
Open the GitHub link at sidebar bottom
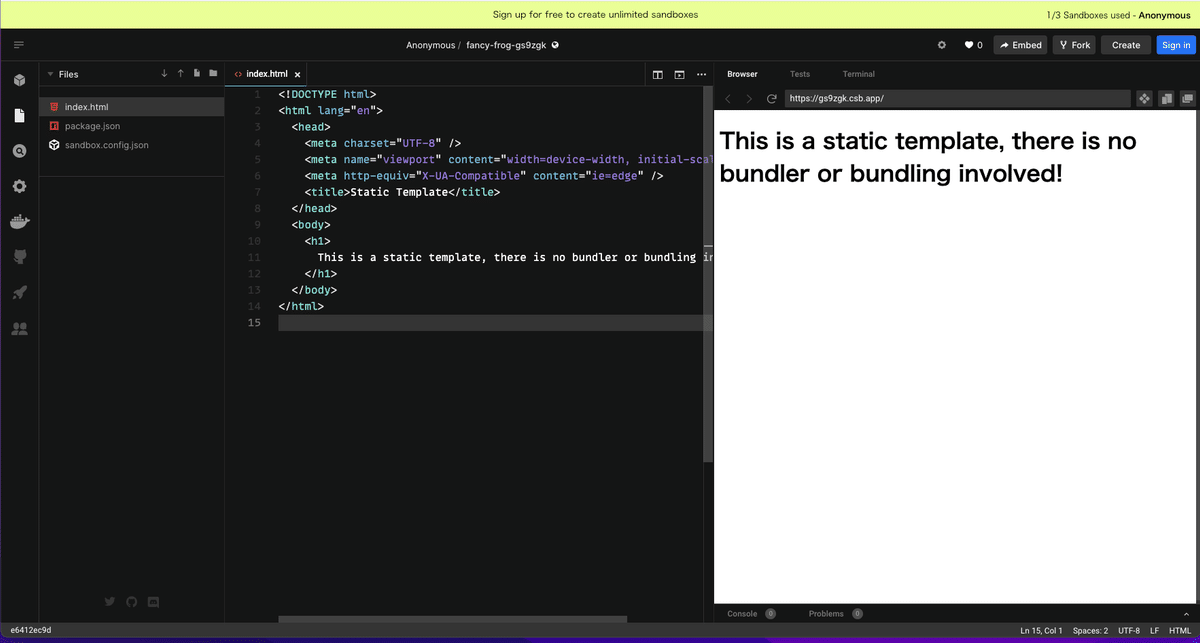[x=131, y=601]
